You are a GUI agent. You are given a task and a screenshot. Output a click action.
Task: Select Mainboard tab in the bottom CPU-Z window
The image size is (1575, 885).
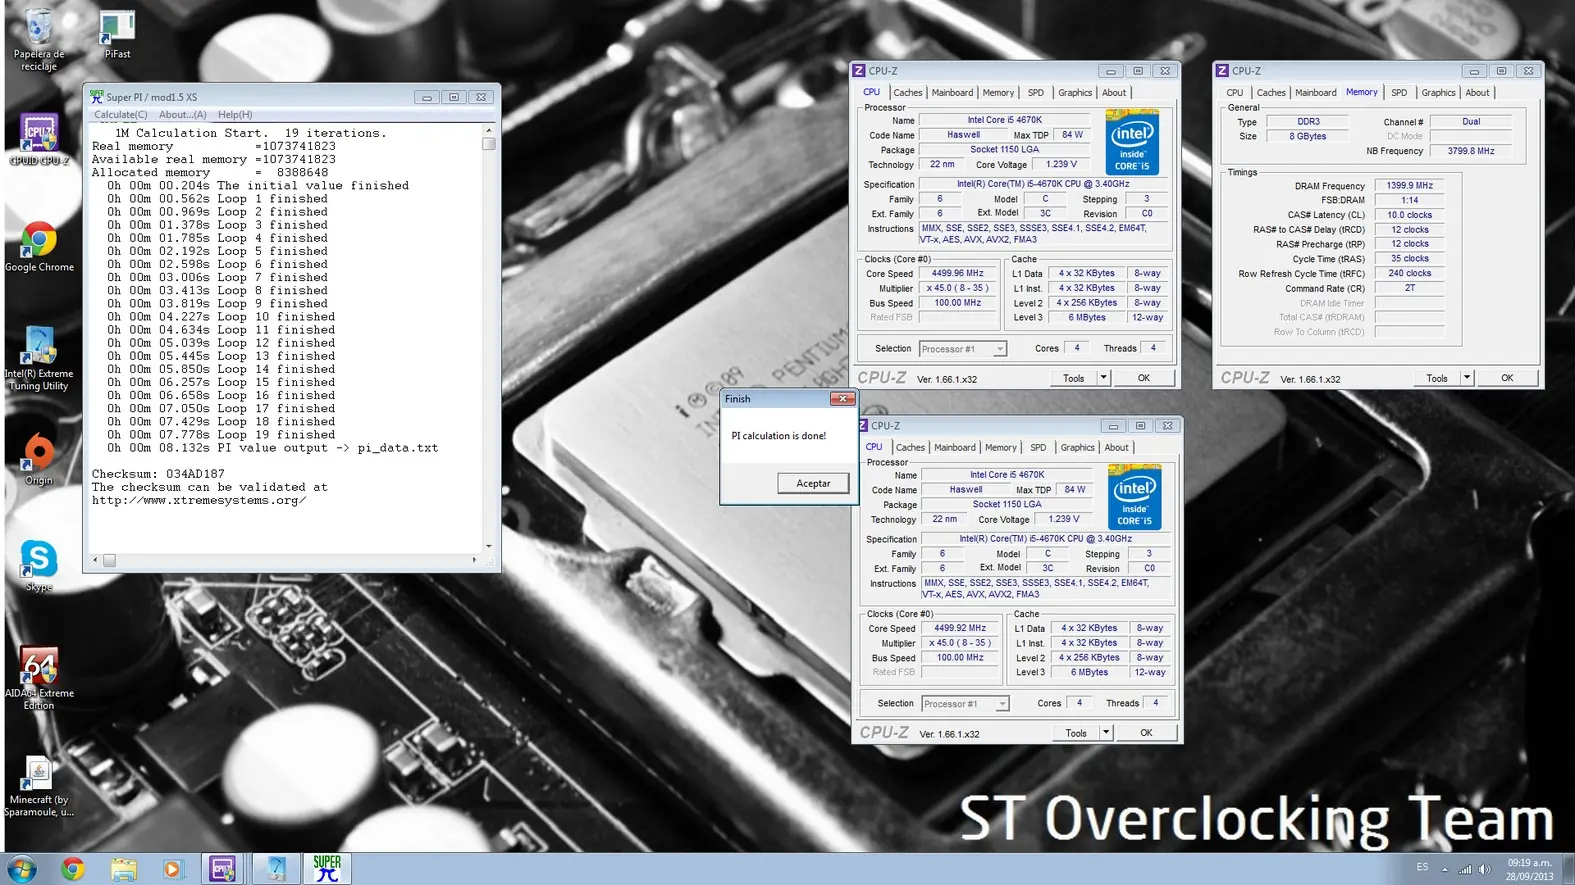click(955, 448)
